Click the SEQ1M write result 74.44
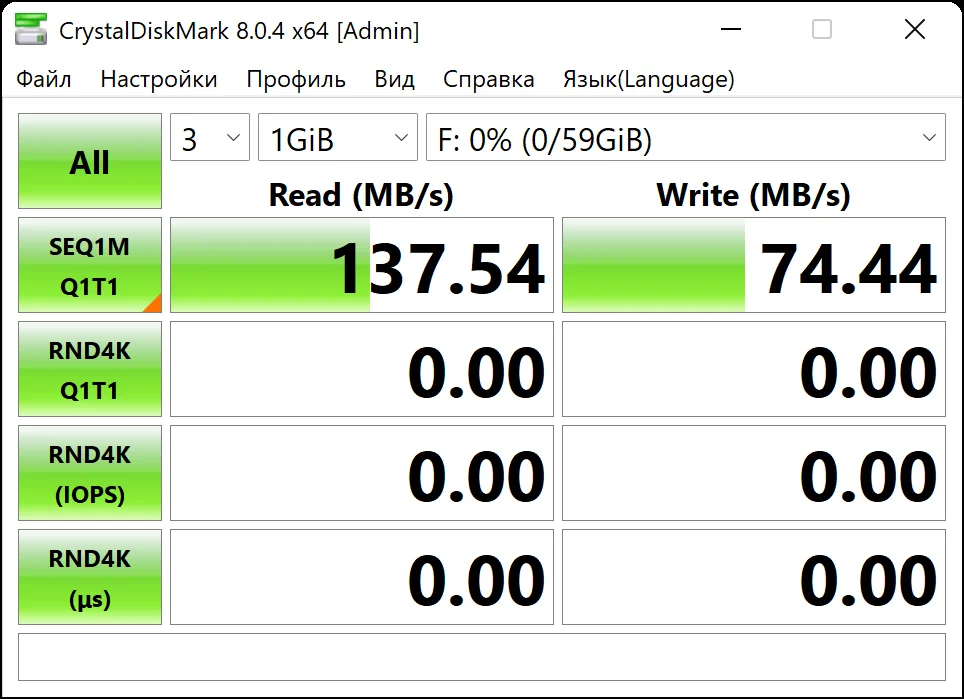The height and width of the screenshot is (699, 964). point(754,265)
